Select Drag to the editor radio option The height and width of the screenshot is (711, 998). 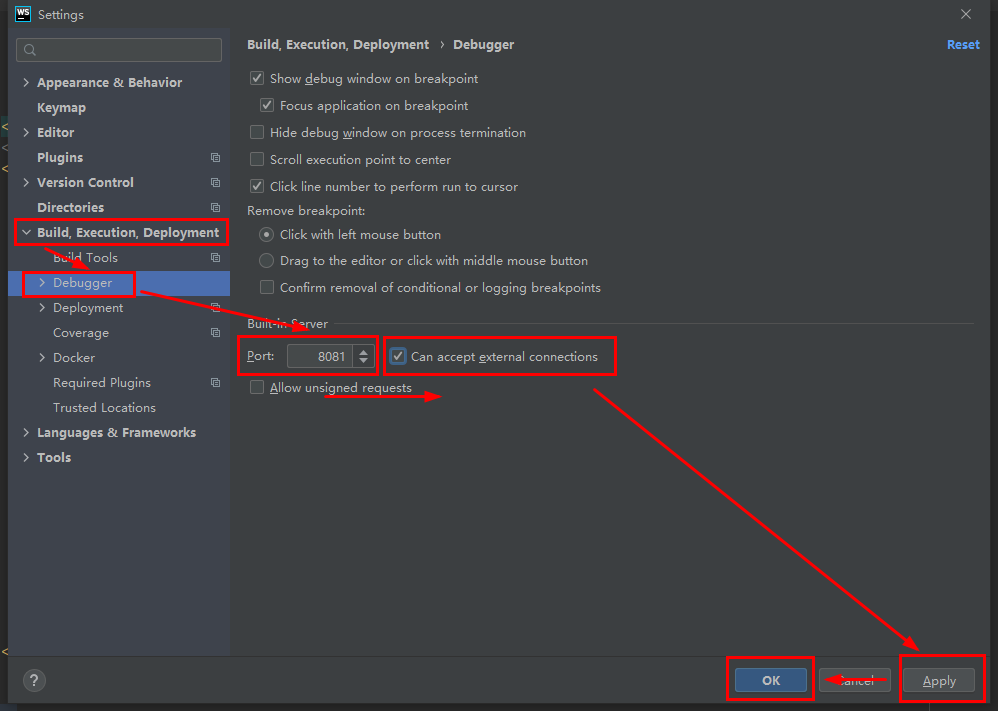point(266,260)
